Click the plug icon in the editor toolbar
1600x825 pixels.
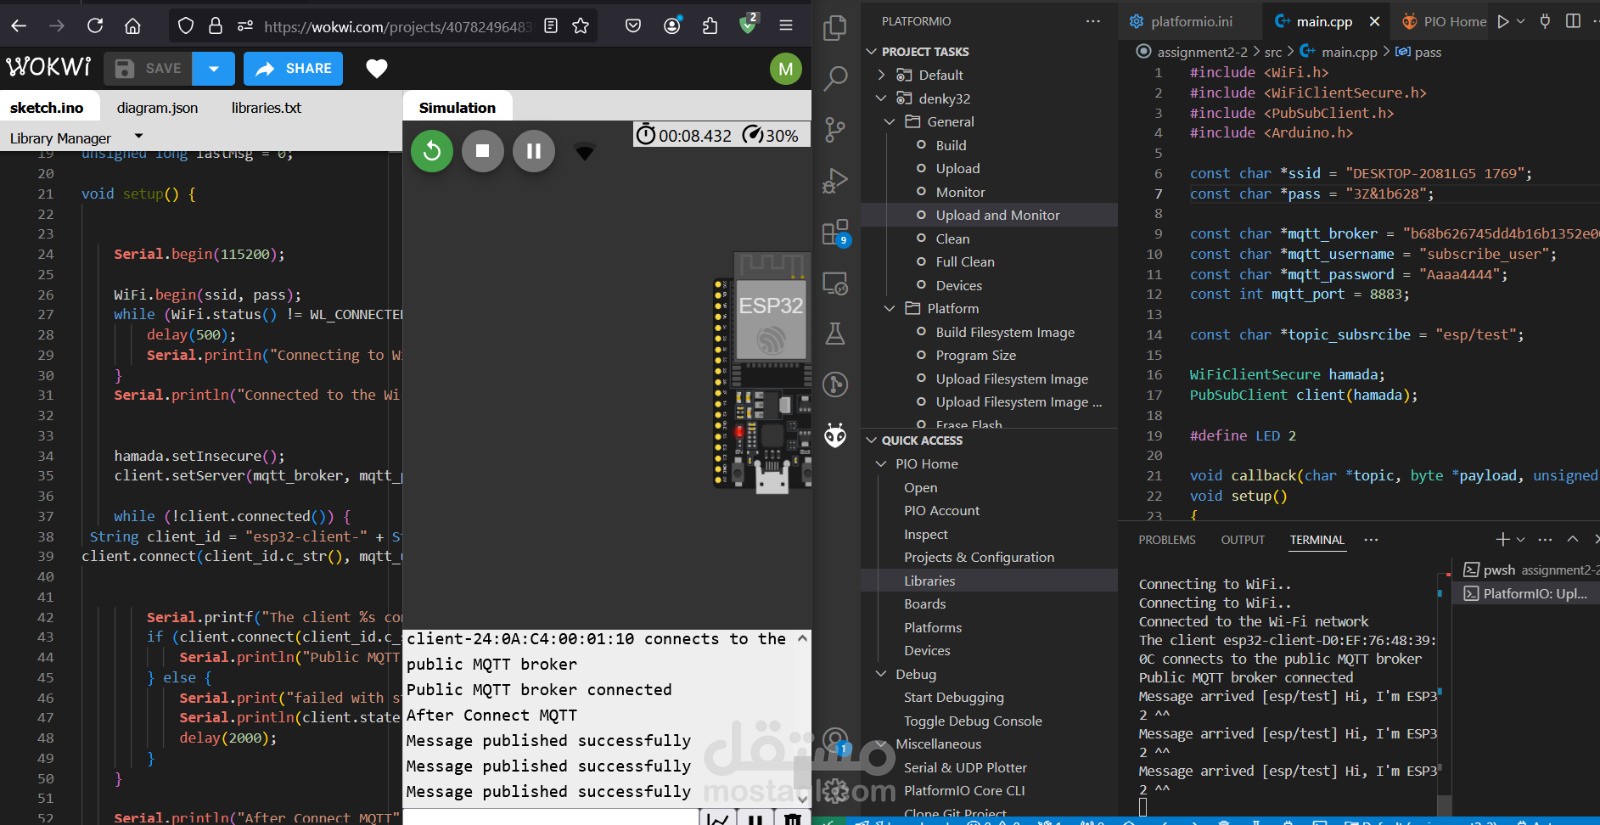(1545, 21)
